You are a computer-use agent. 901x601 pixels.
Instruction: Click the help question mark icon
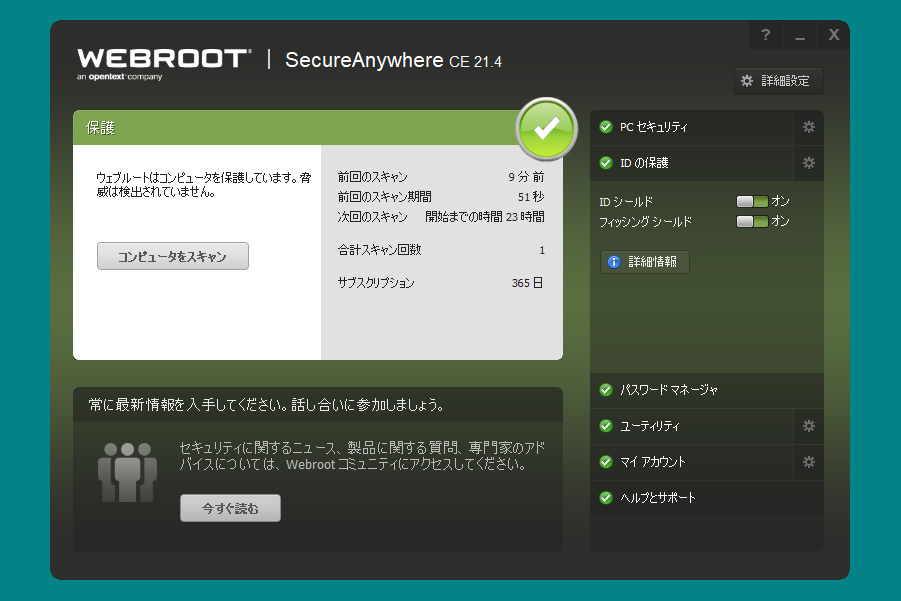click(x=765, y=35)
